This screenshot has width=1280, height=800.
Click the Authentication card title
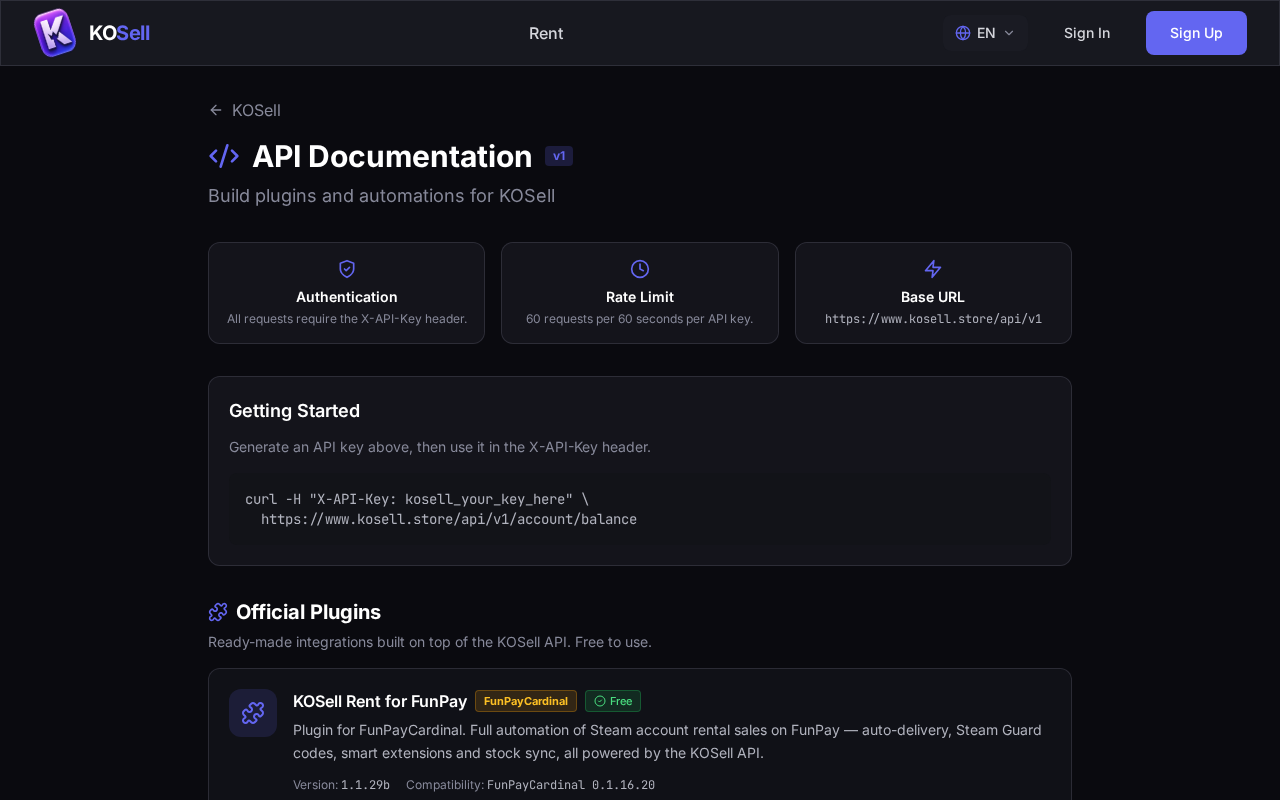pyautogui.click(x=347, y=297)
